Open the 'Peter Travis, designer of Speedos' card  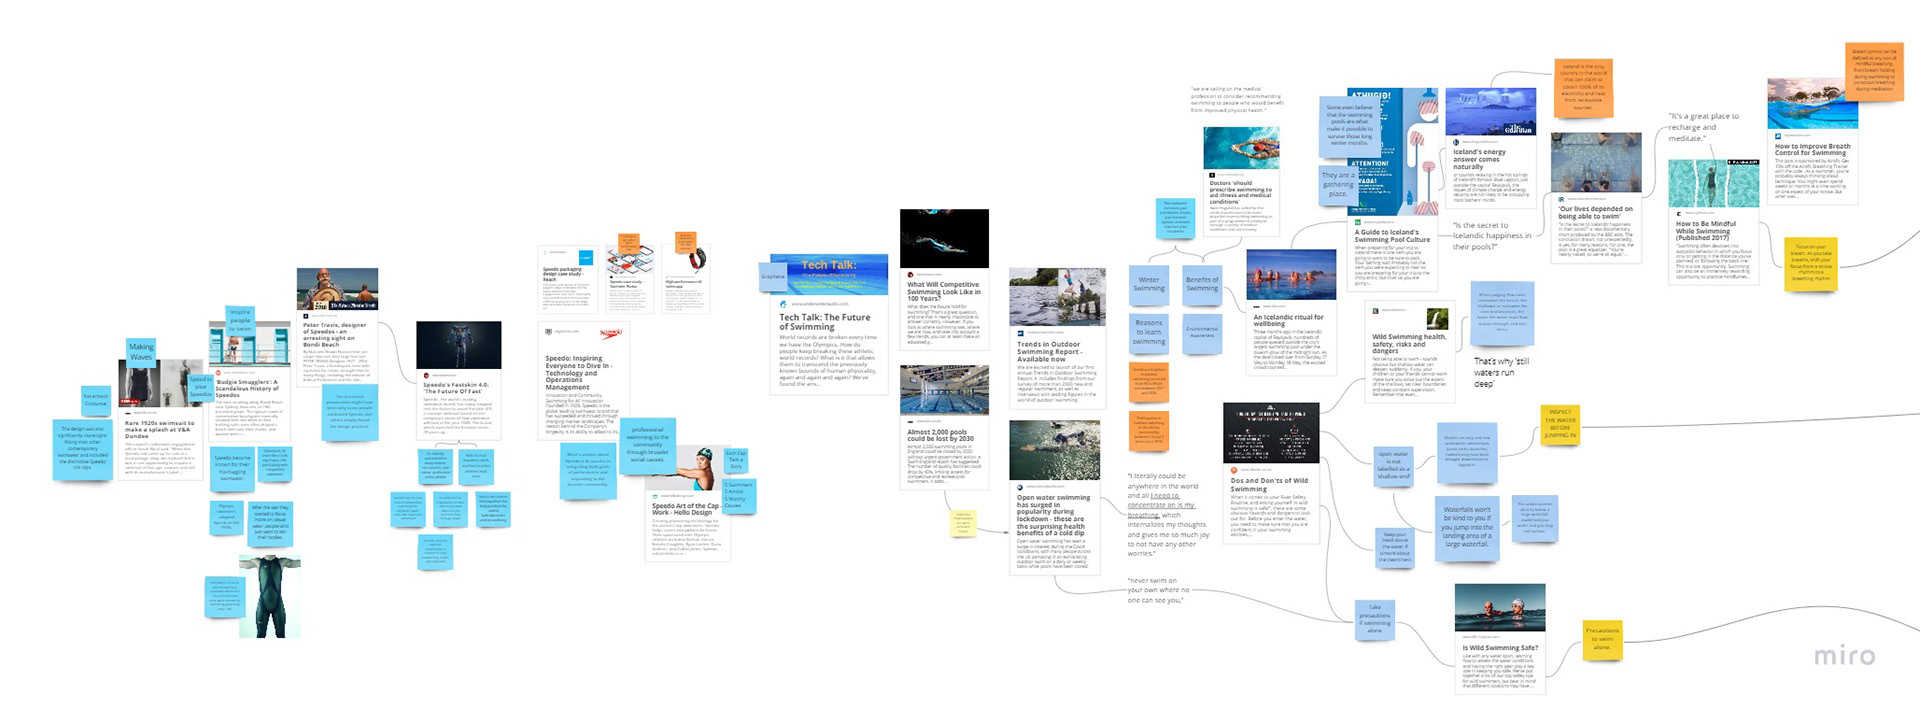pyautogui.click(x=337, y=326)
